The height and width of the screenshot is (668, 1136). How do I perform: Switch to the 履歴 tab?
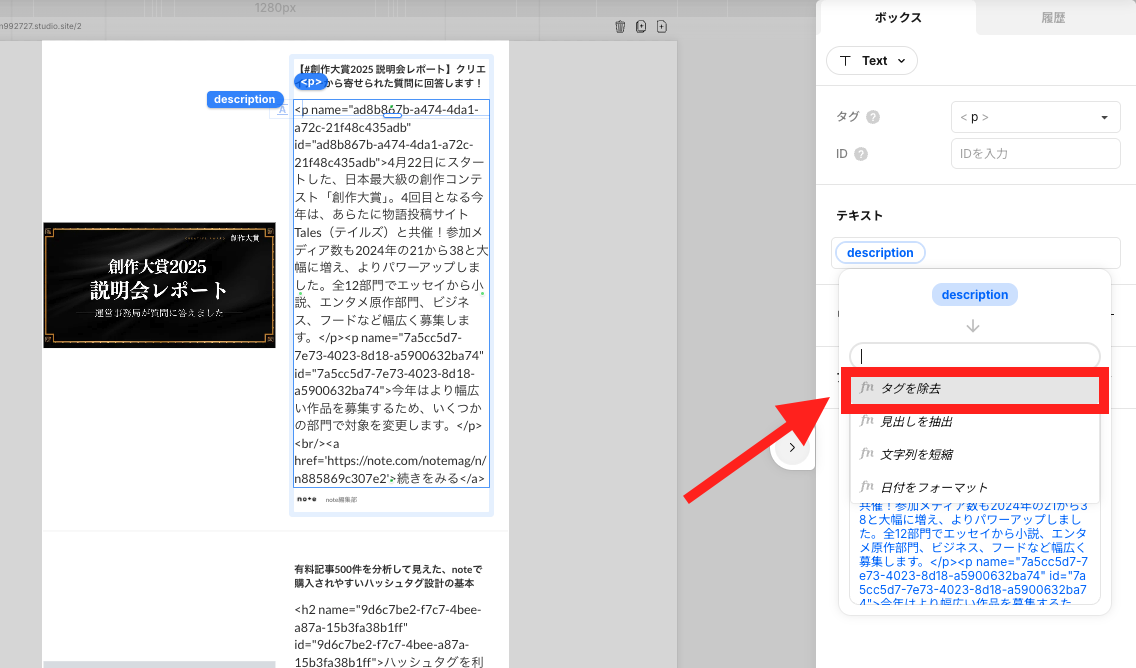[1054, 17]
